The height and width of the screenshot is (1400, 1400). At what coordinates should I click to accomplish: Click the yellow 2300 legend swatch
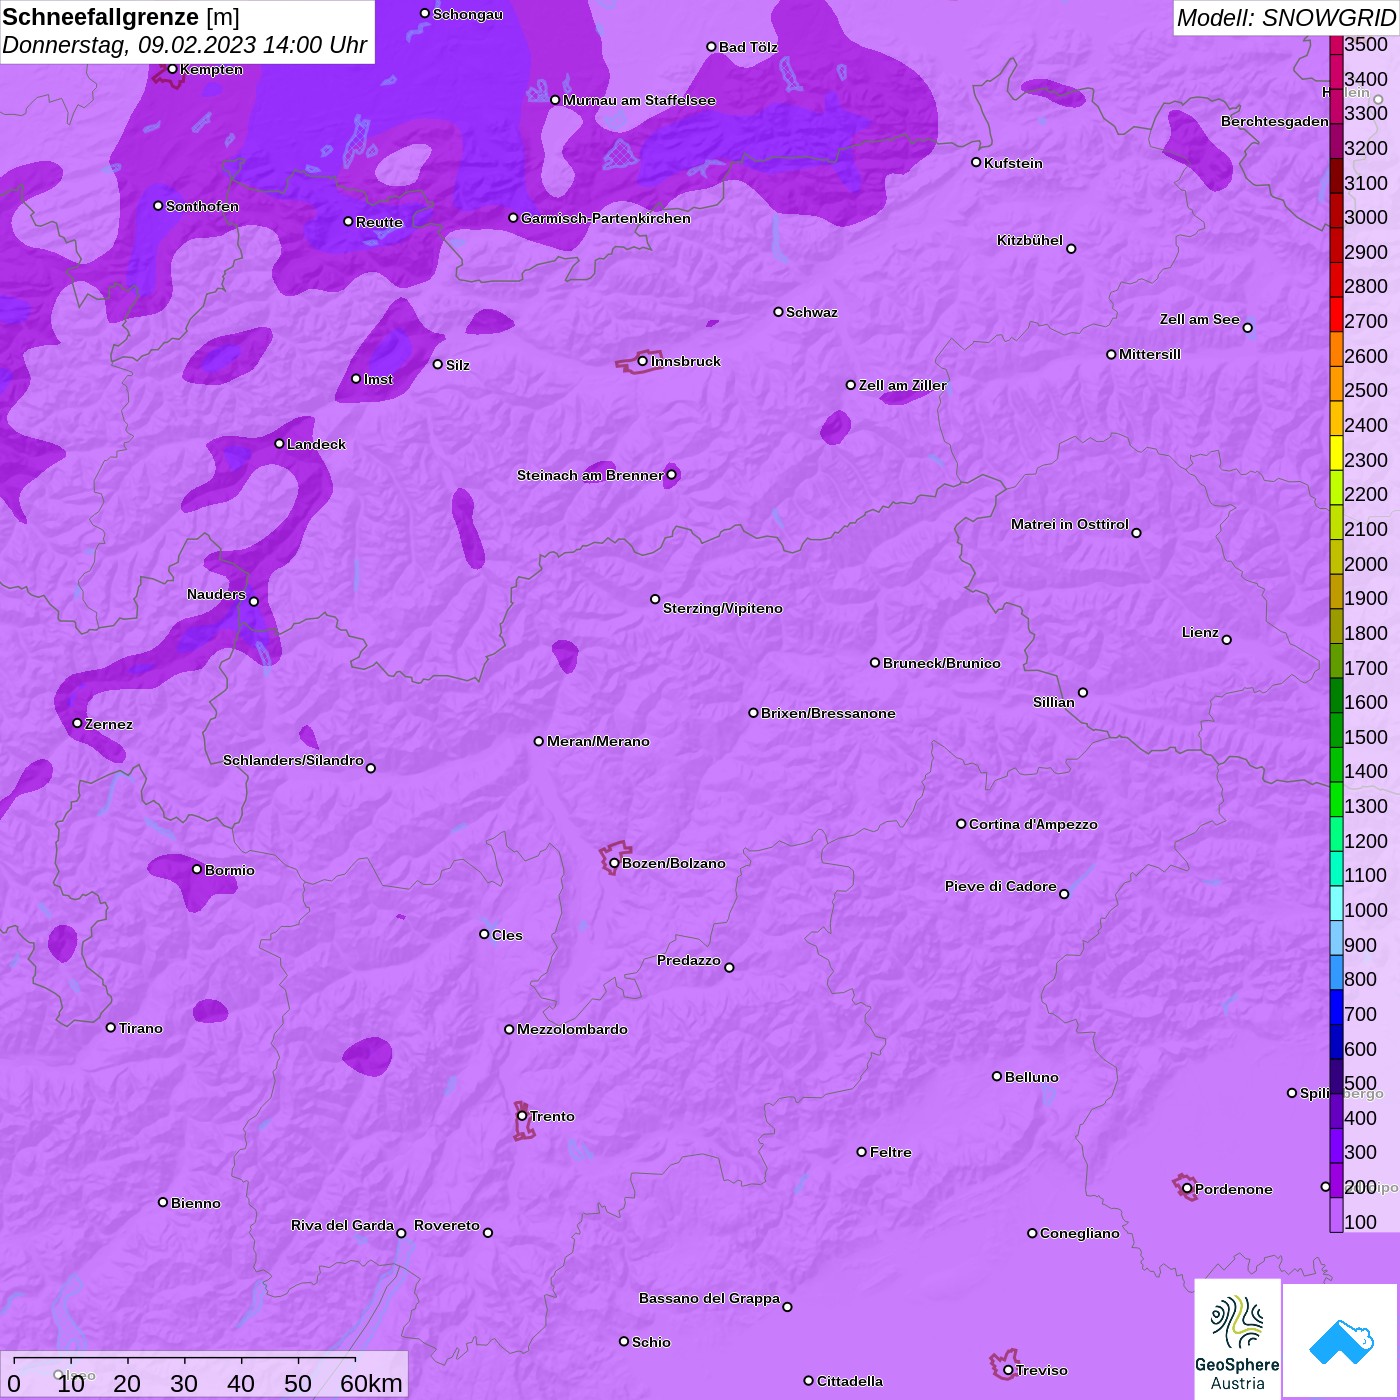(1336, 453)
